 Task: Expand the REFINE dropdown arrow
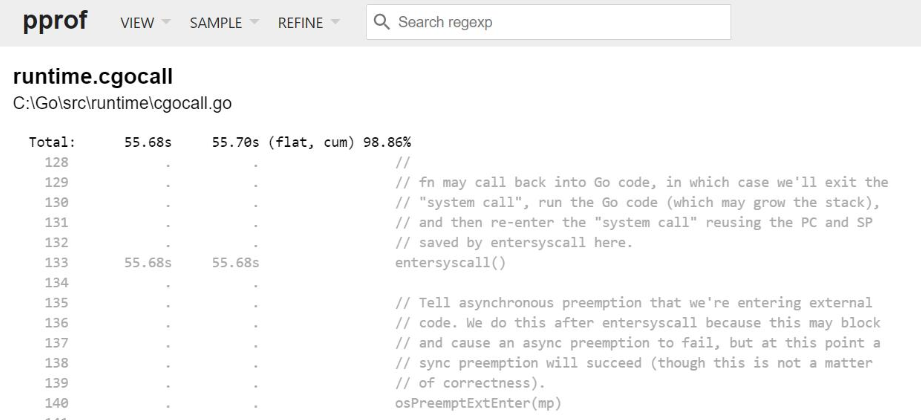(335, 22)
